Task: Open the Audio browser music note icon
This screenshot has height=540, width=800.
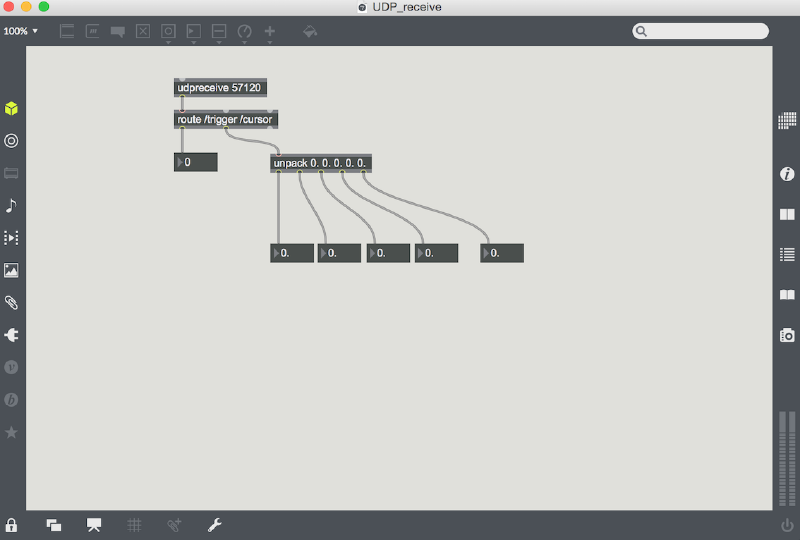Action: (11, 205)
